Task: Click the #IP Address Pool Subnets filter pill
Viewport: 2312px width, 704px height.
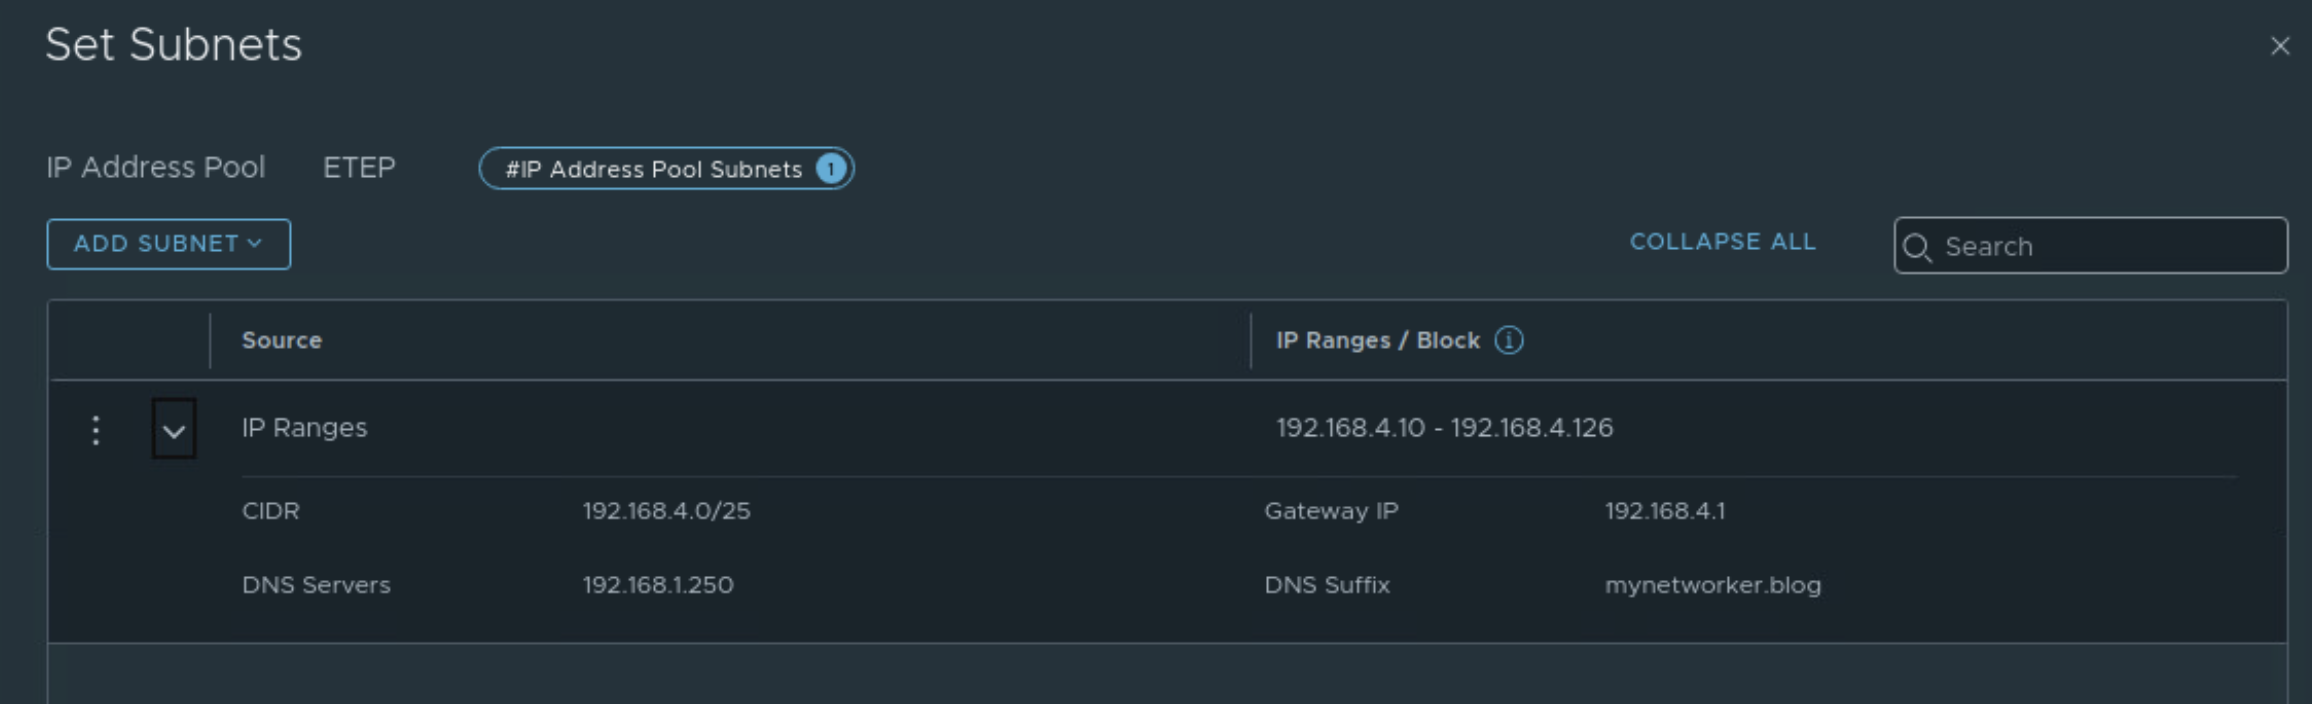Action: pyautogui.click(x=654, y=169)
